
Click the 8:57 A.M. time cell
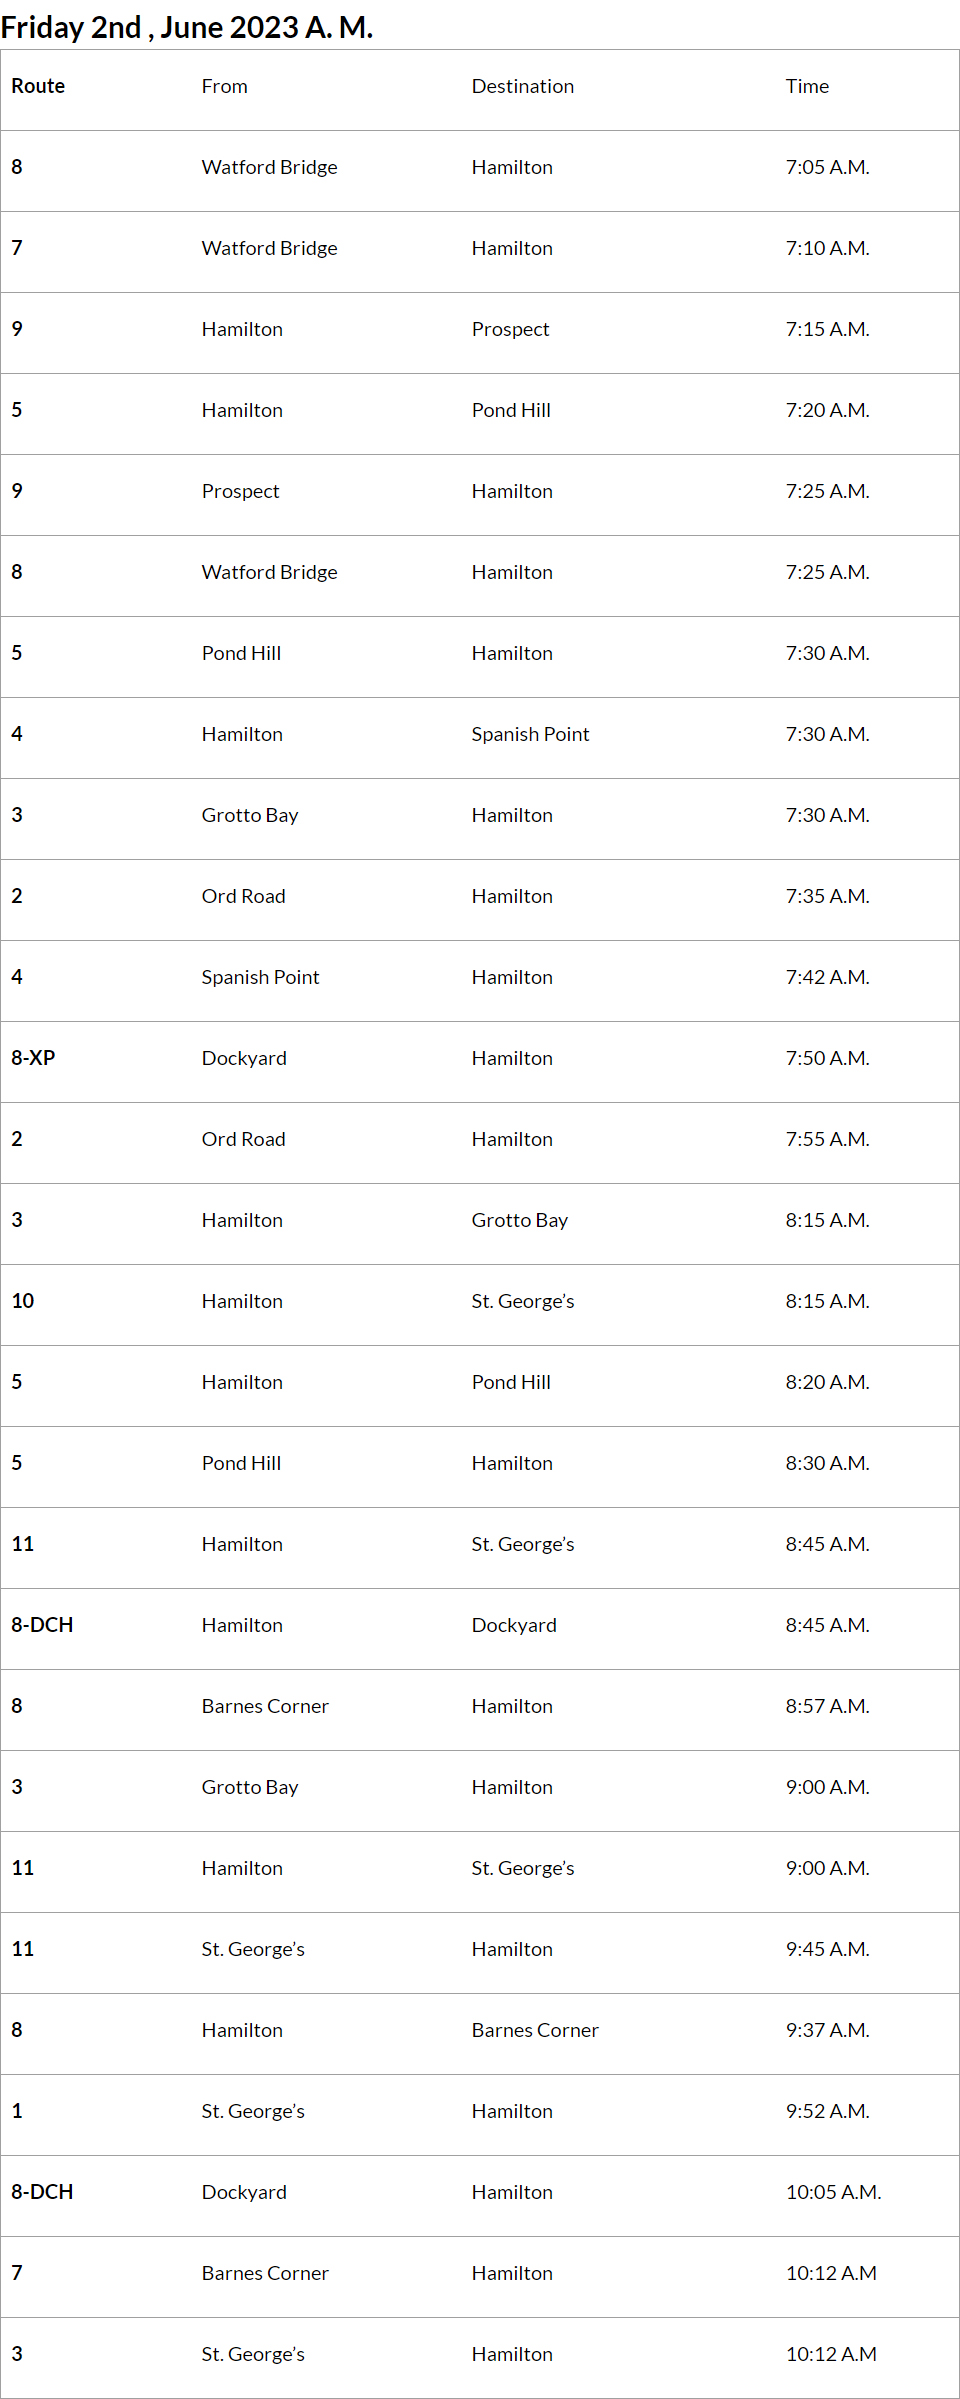(827, 1707)
